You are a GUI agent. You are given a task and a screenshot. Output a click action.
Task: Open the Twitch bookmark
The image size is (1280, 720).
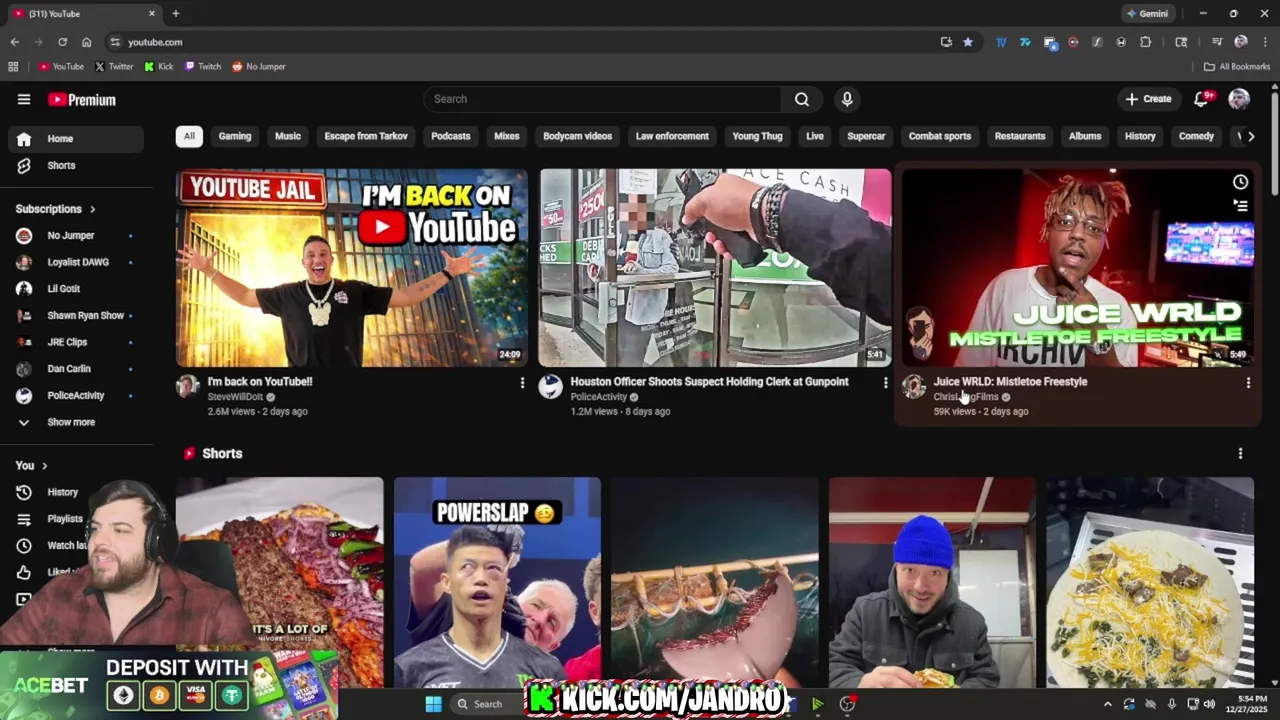(203, 66)
